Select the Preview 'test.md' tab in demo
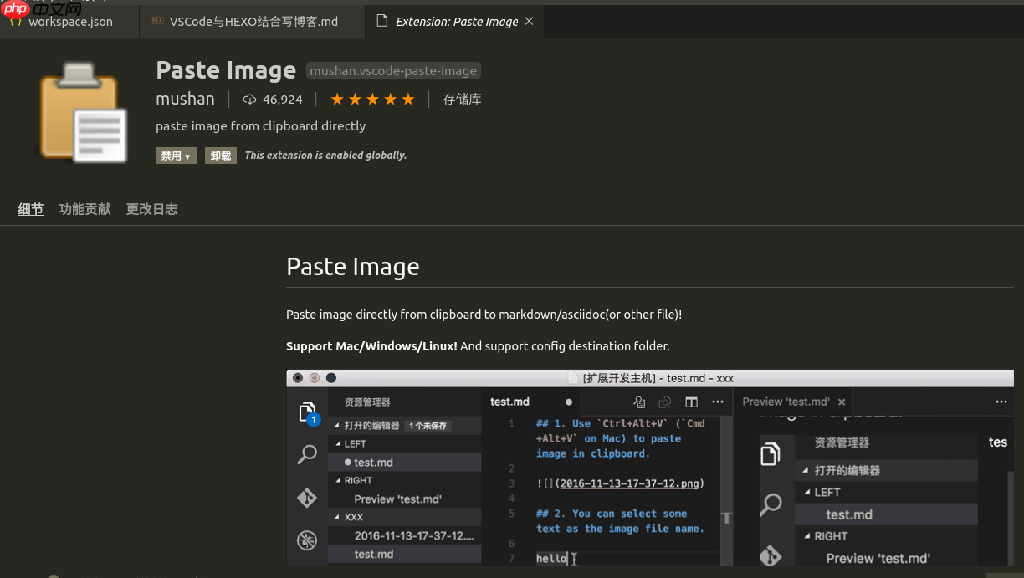The image size is (1024, 578). 786,402
